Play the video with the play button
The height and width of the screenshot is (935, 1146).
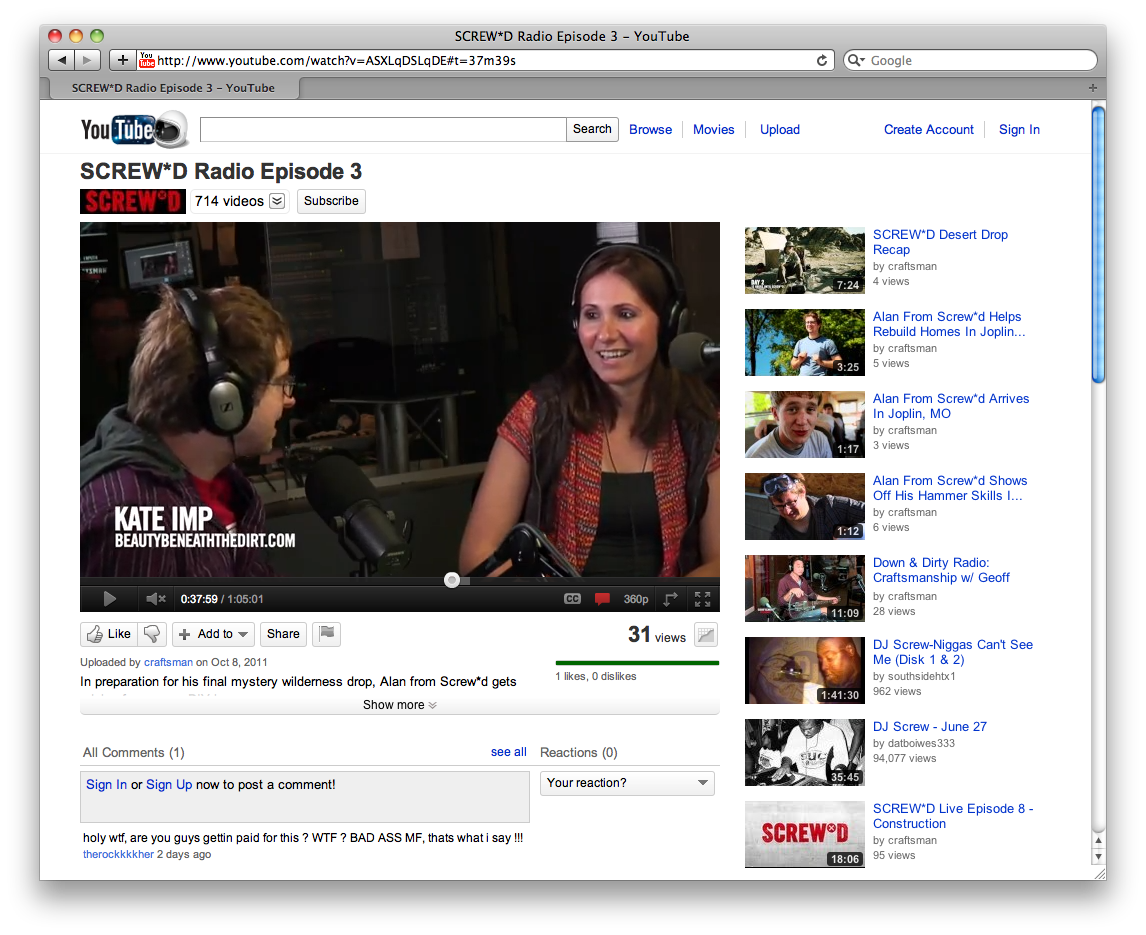[x=110, y=599]
